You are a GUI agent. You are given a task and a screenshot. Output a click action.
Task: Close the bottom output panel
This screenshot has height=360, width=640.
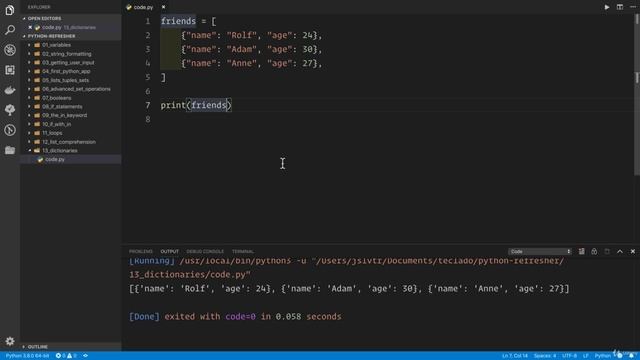633,251
